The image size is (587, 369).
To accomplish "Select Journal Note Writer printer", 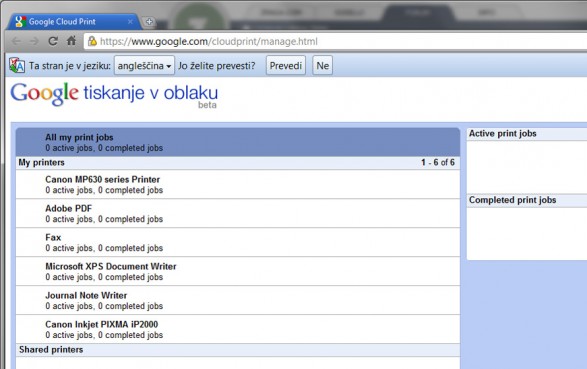I will [238, 301].
